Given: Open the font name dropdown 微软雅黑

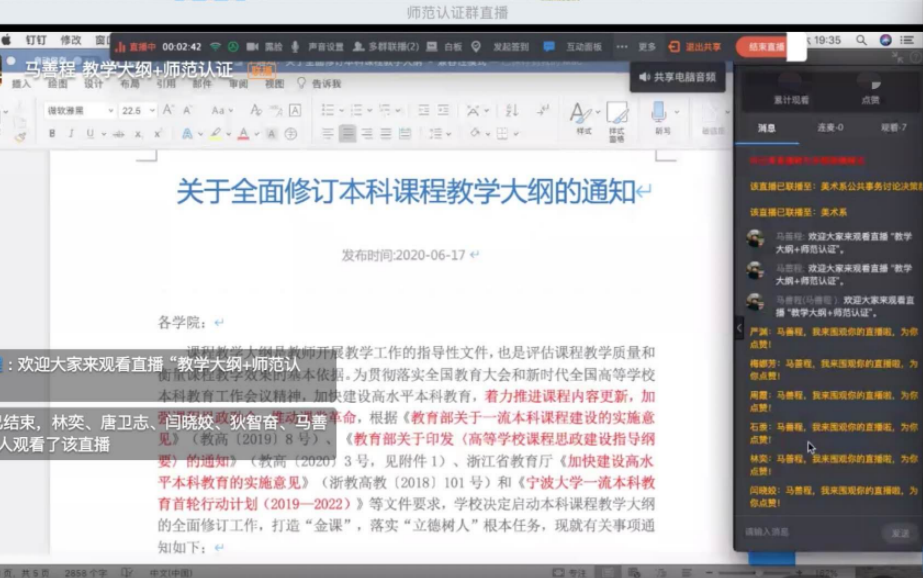Looking at the screenshot, I should (x=78, y=110).
